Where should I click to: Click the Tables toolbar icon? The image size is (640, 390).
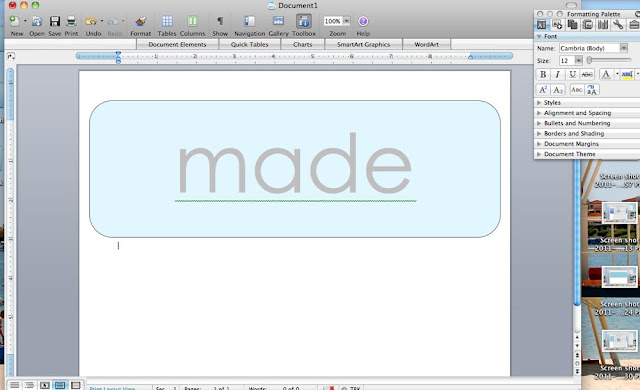coord(167,21)
